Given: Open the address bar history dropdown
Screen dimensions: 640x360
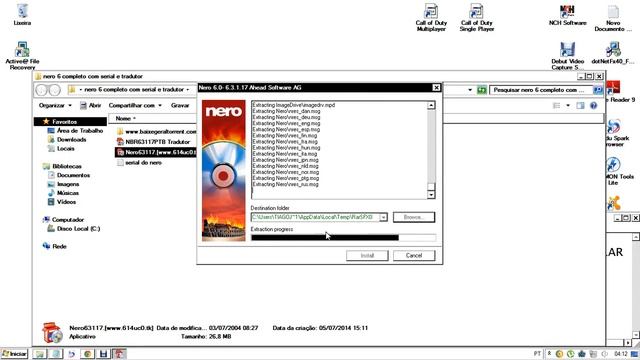Looking at the screenshot, I should 470,90.
